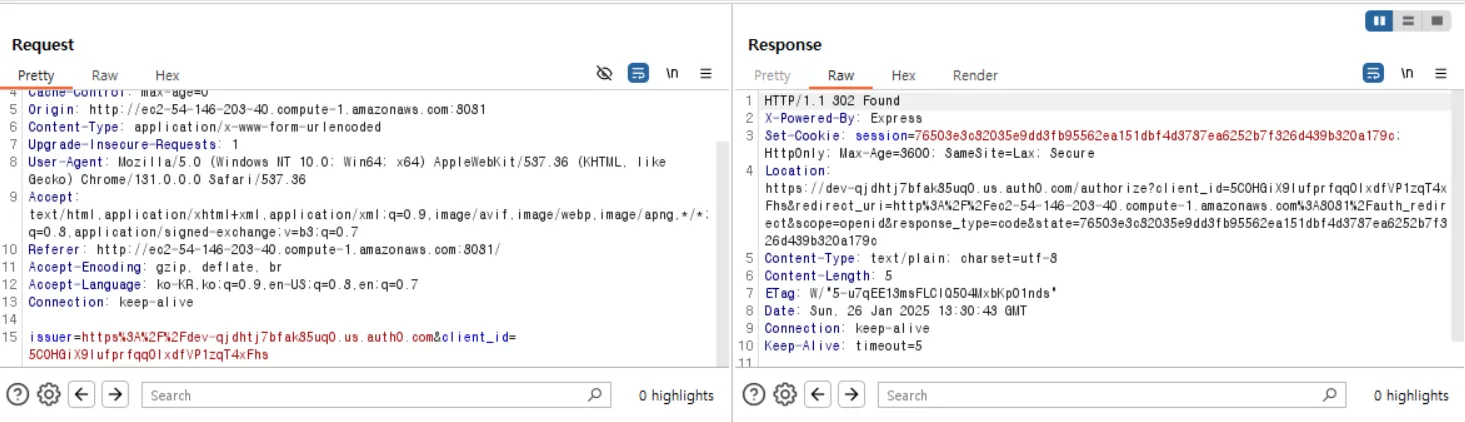Toggle hidden characters eye icon in Request
The image size is (1465, 422).
click(x=604, y=73)
